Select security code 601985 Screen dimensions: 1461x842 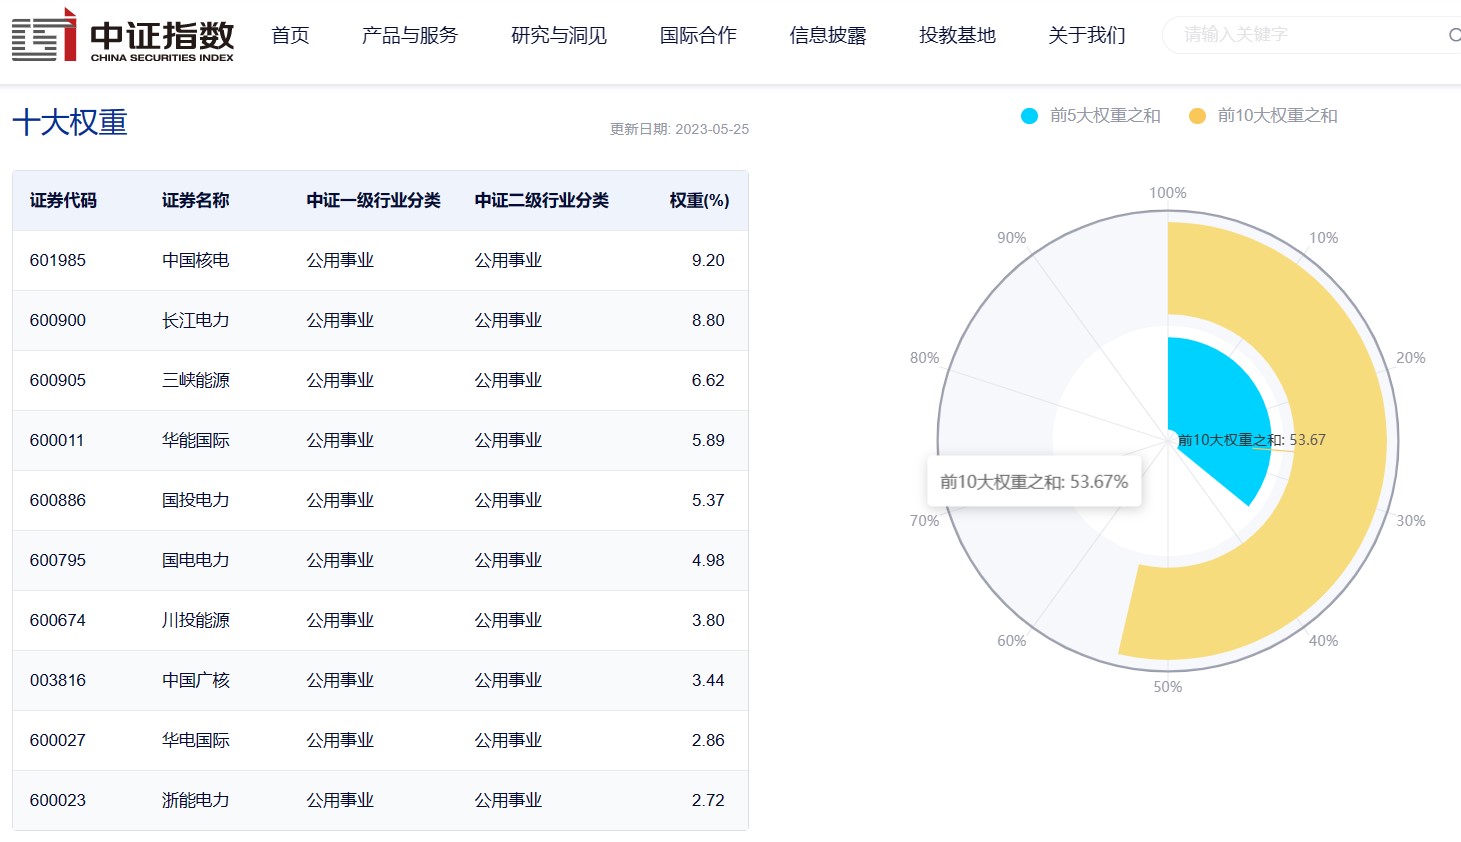[58, 261]
